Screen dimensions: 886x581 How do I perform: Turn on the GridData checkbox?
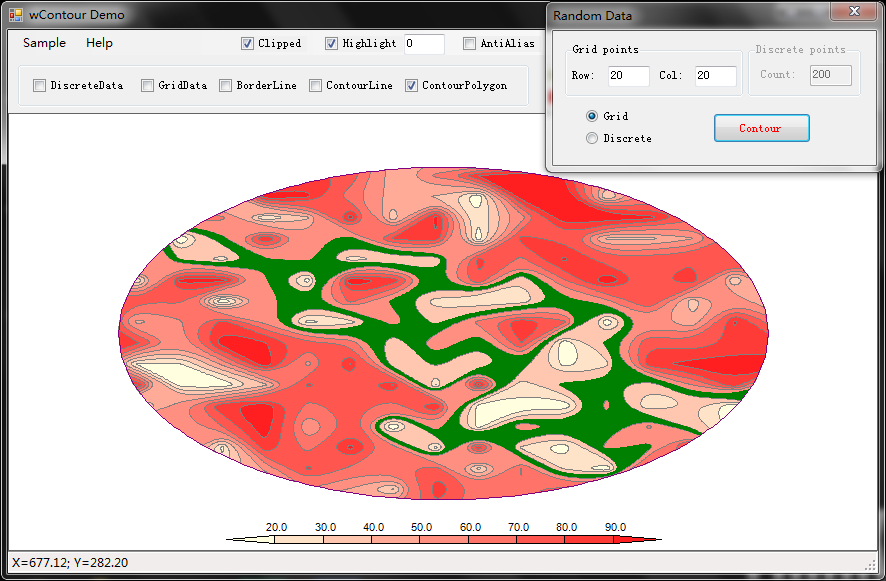[147, 86]
